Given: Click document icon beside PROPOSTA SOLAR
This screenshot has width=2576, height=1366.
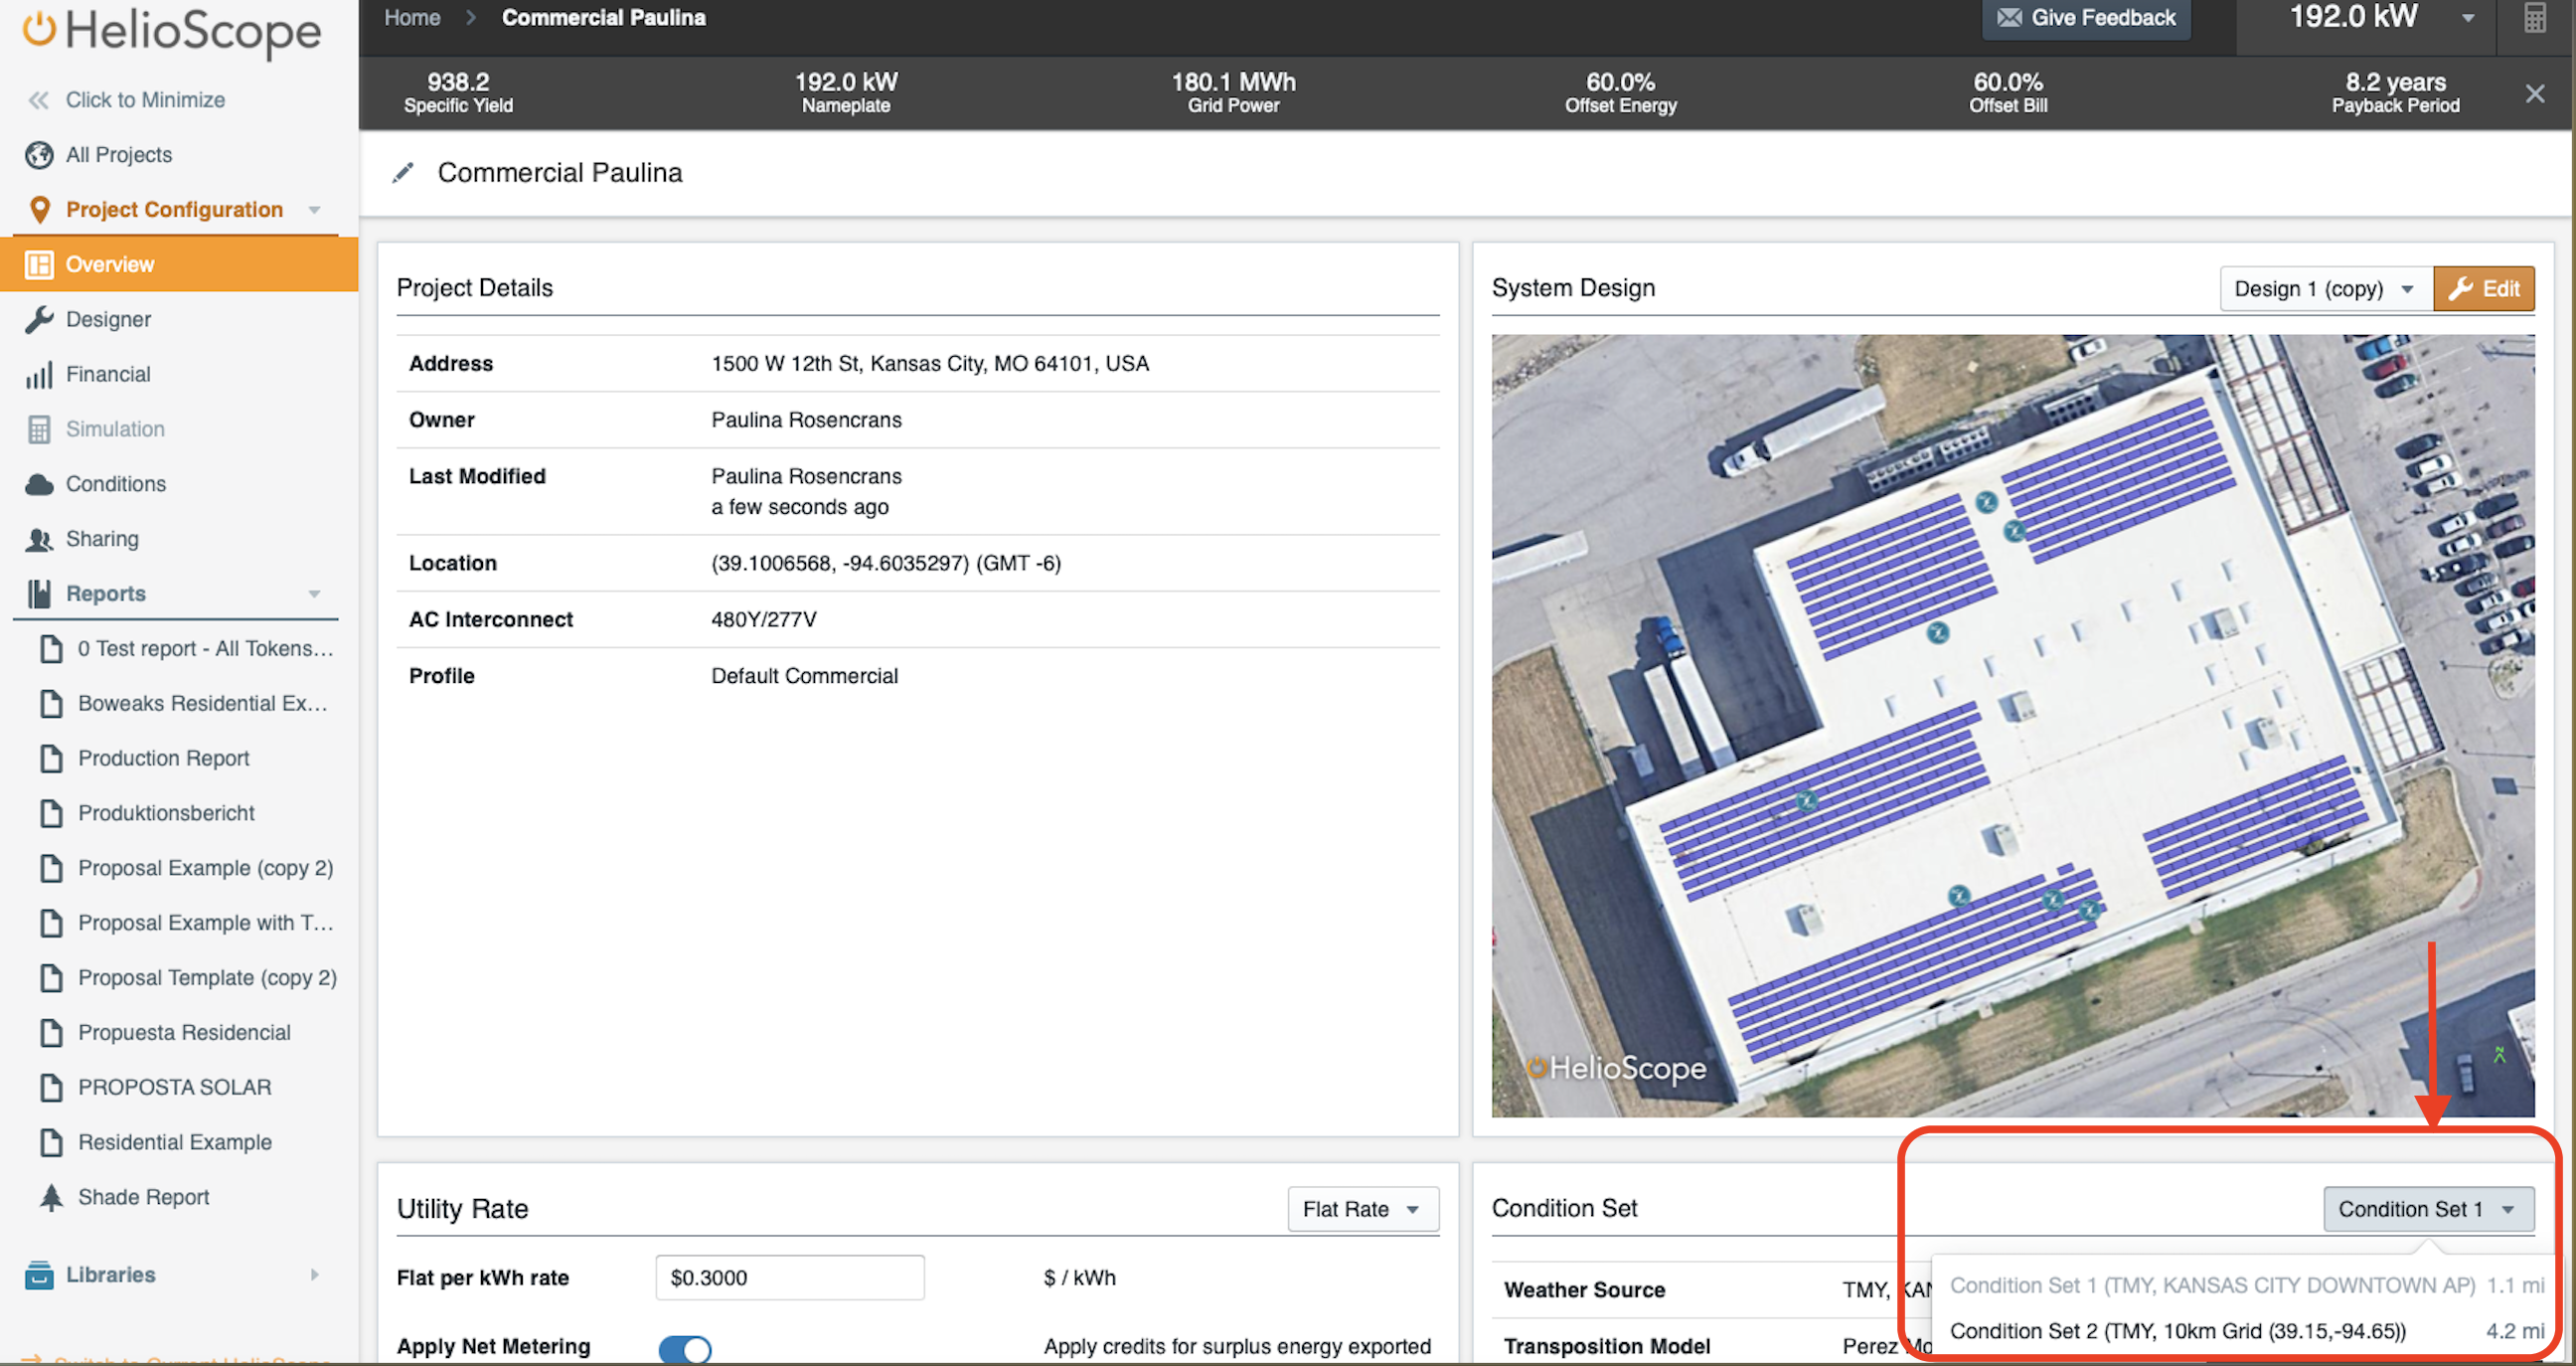Looking at the screenshot, I should coord(51,1087).
